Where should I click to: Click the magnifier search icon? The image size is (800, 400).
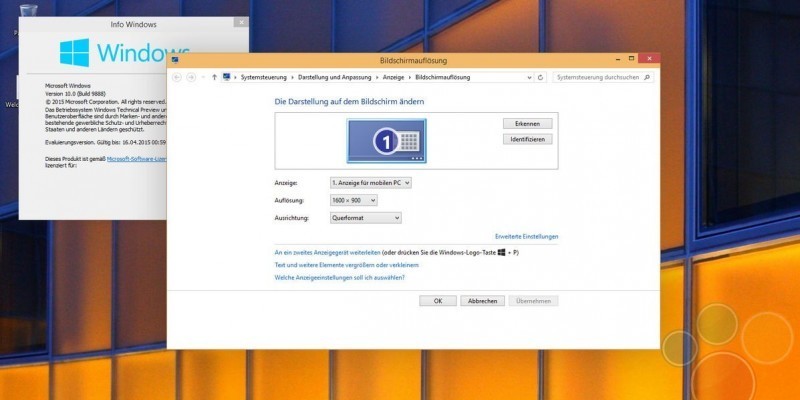(x=647, y=78)
